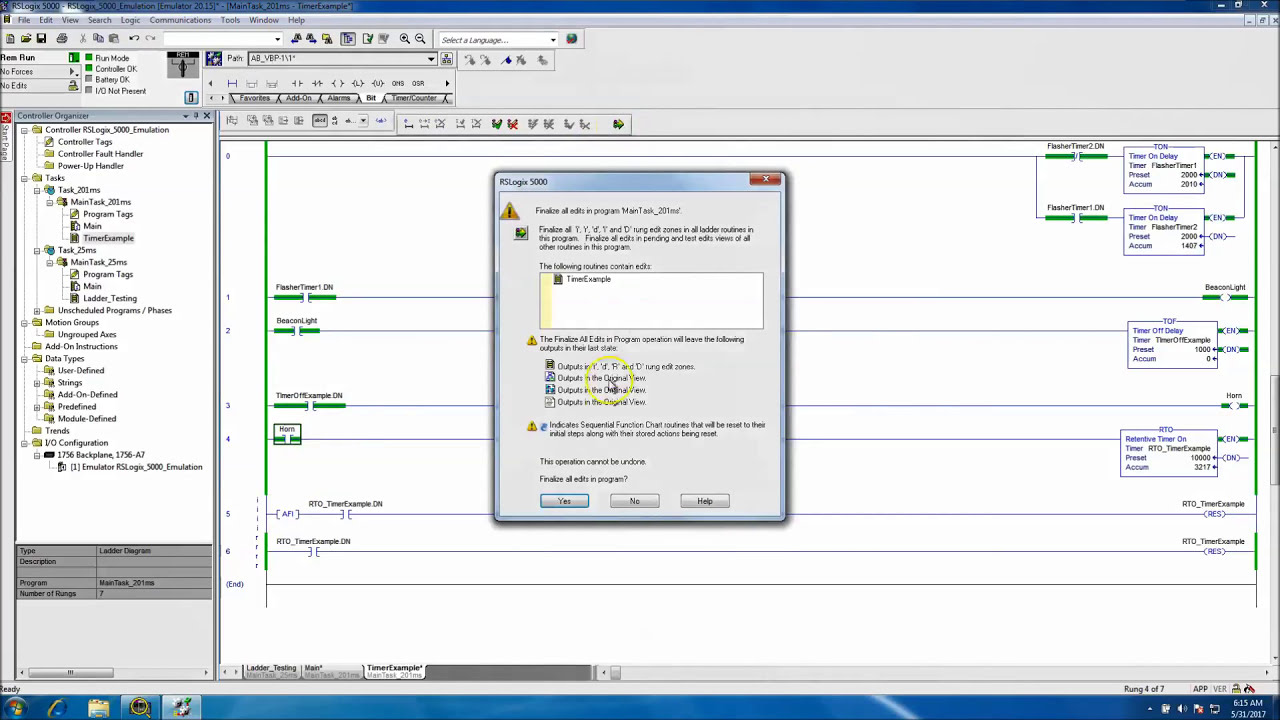Screen dimensions: 1280x720
Task: Click the Undo toolbar icon
Action: click(x=134, y=39)
